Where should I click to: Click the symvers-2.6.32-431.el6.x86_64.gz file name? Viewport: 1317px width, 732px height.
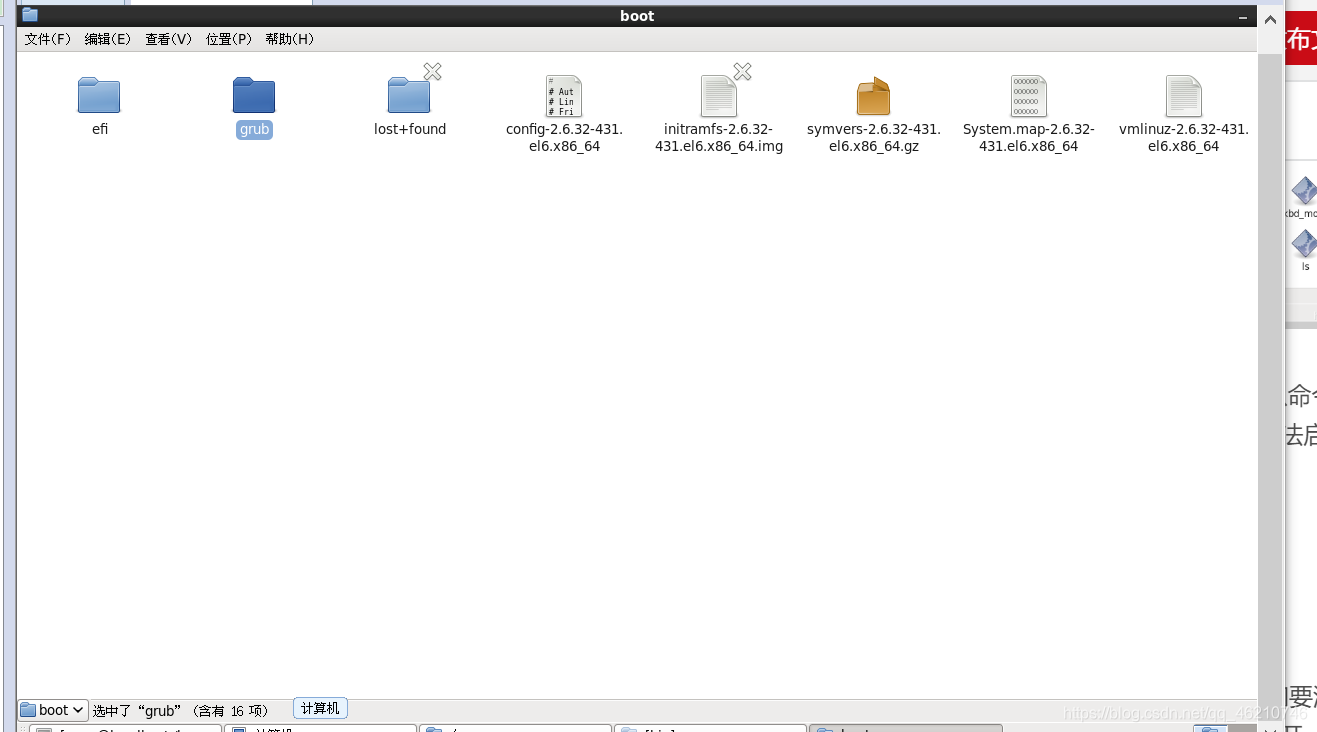(874, 137)
